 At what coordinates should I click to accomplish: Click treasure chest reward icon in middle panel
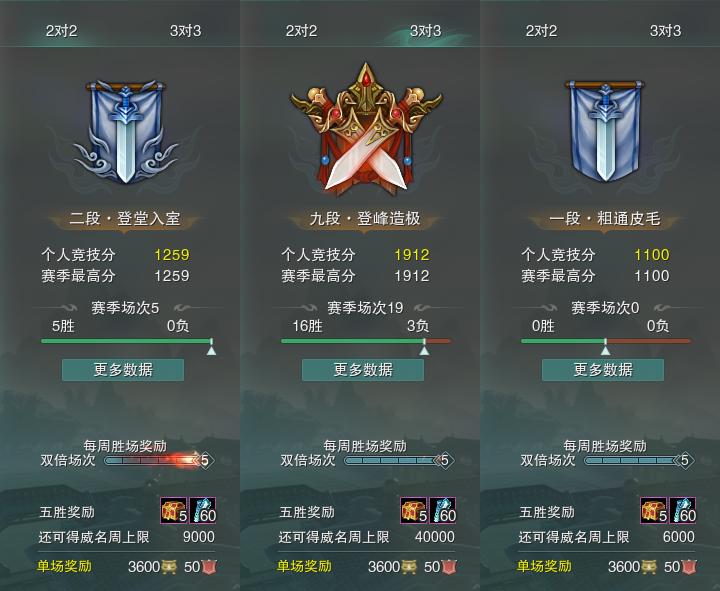(414, 510)
